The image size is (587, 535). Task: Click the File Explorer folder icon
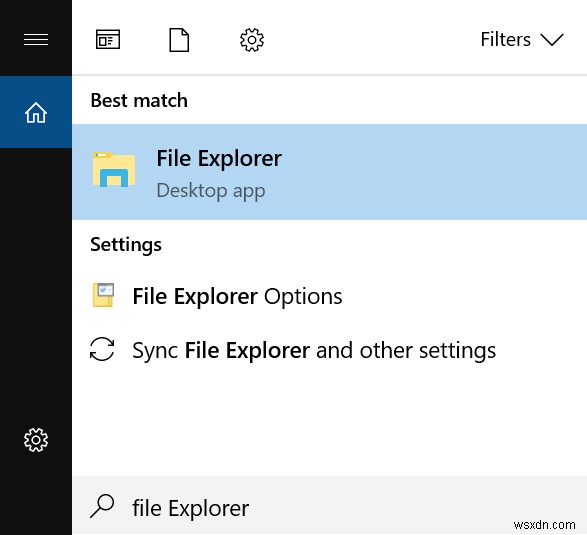tap(114, 170)
